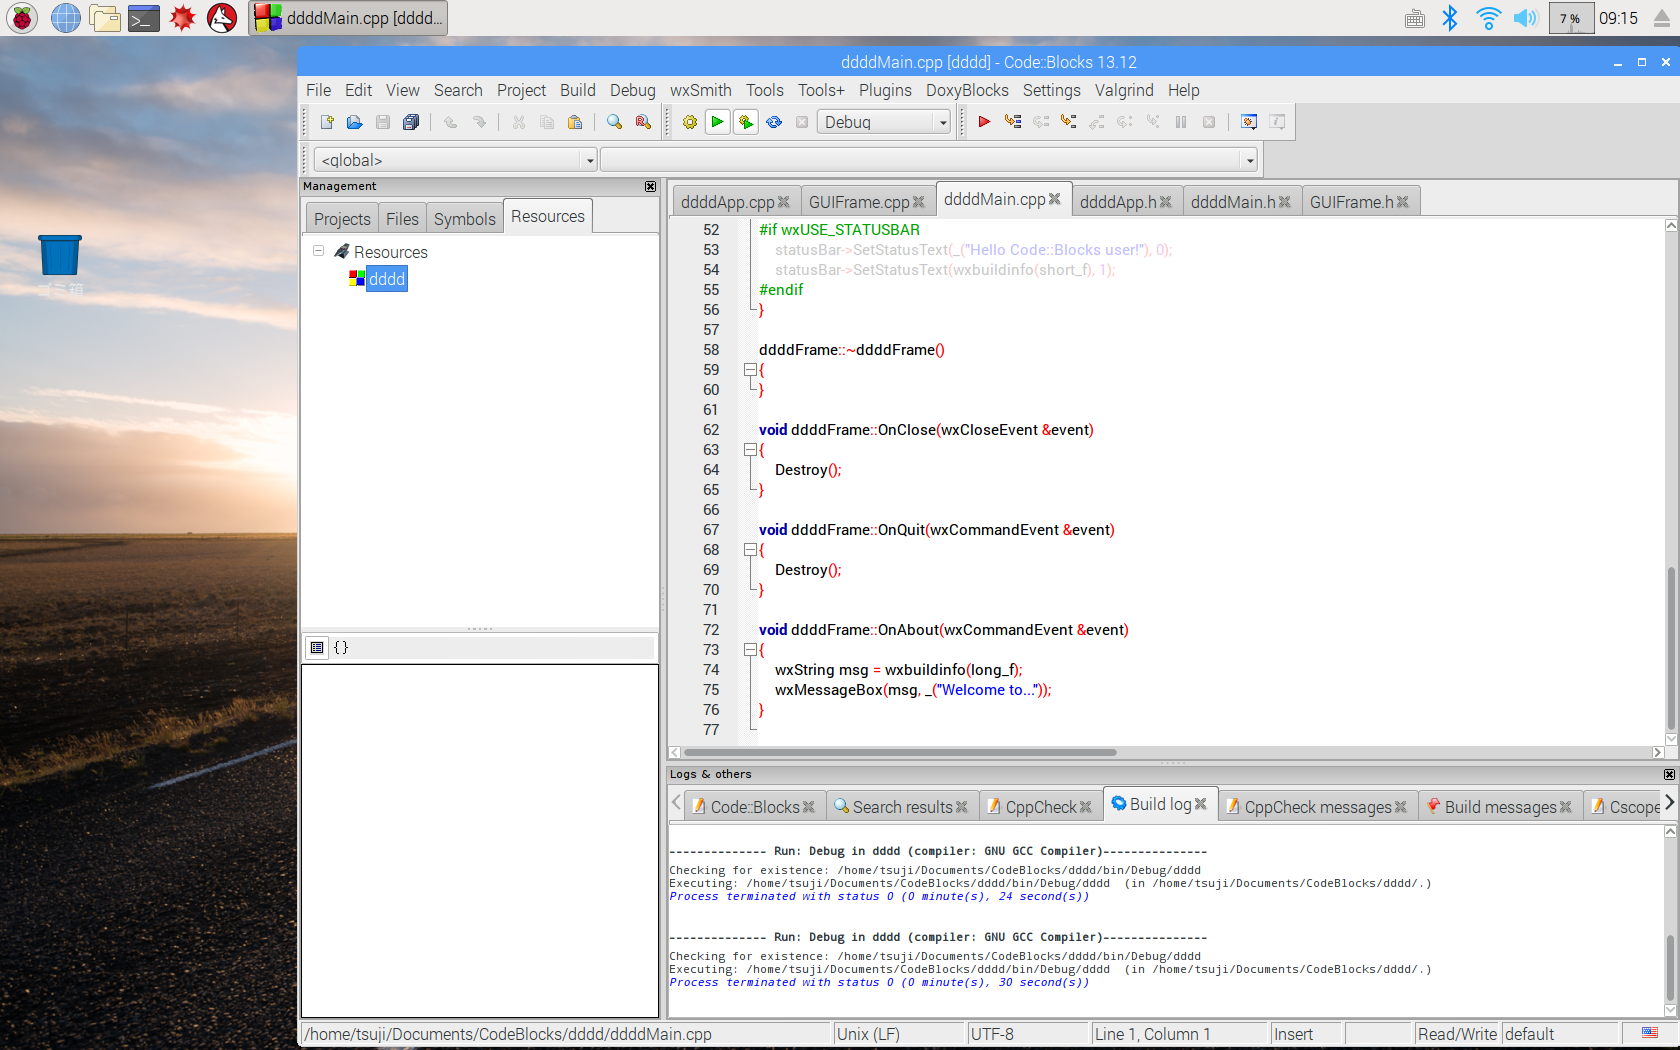Viewport: 1680px width, 1050px height.
Task: Click the build log vertical scrollbar
Action: [1671, 967]
